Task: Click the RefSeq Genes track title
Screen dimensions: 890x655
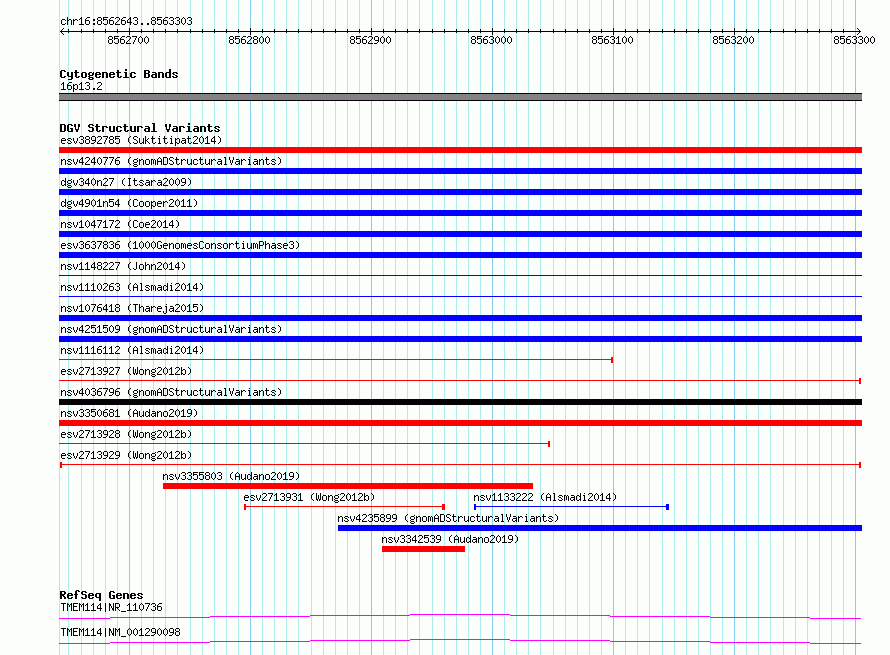Action: pos(101,595)
